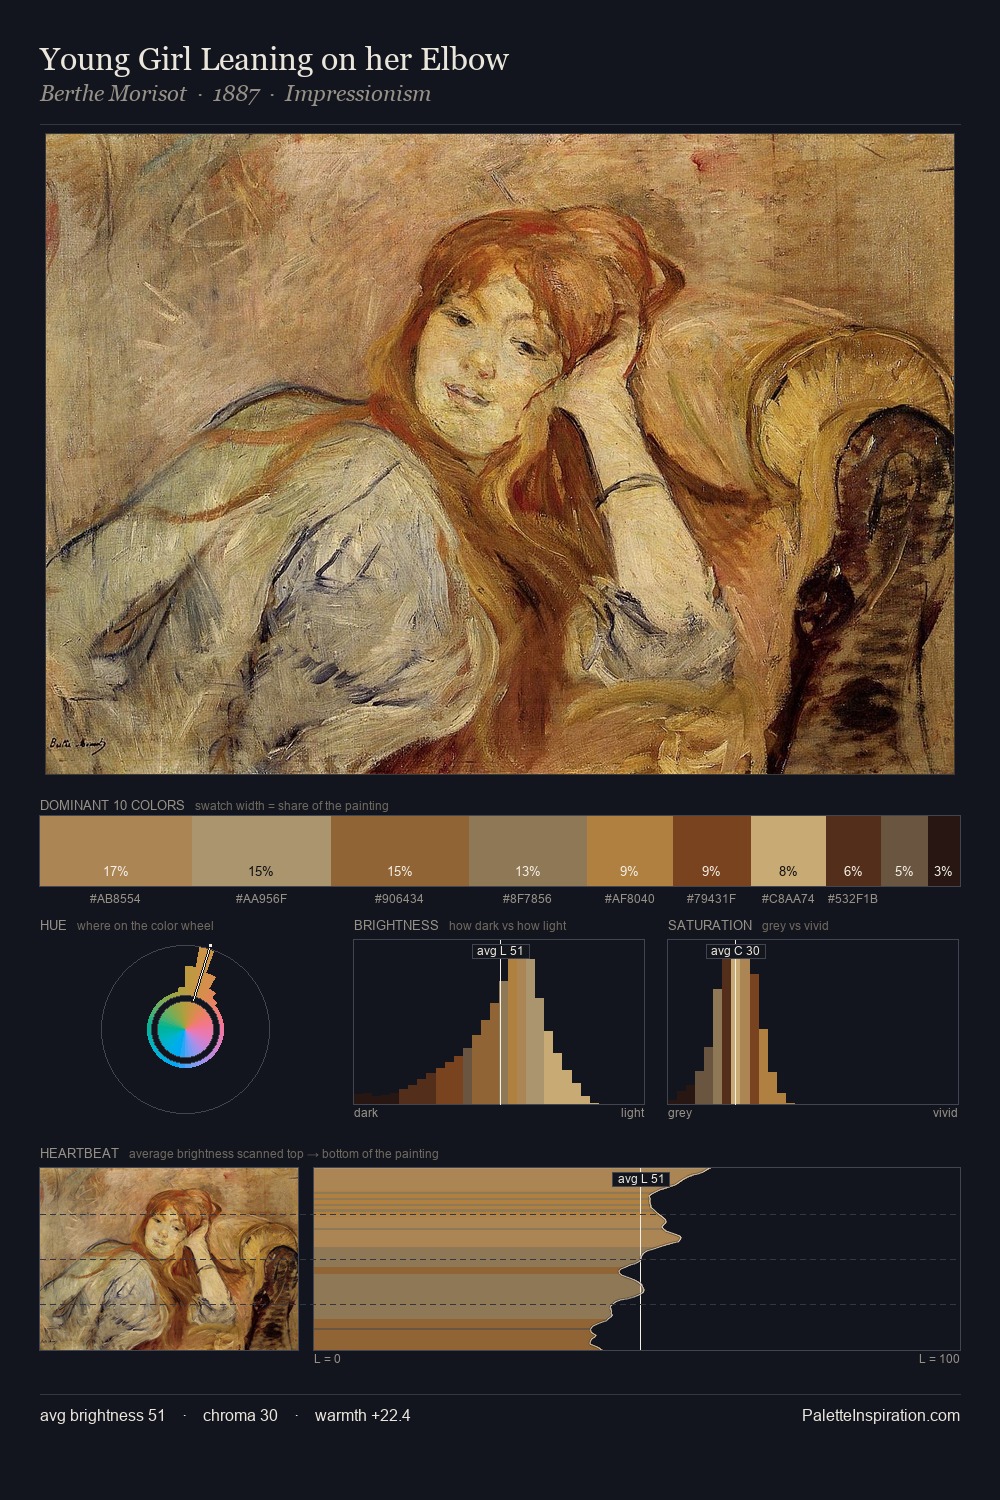Click the heartbeat 'scanned top → bottom' caption
This screenshot has width=1000, height=1500.
[283, 1154]
